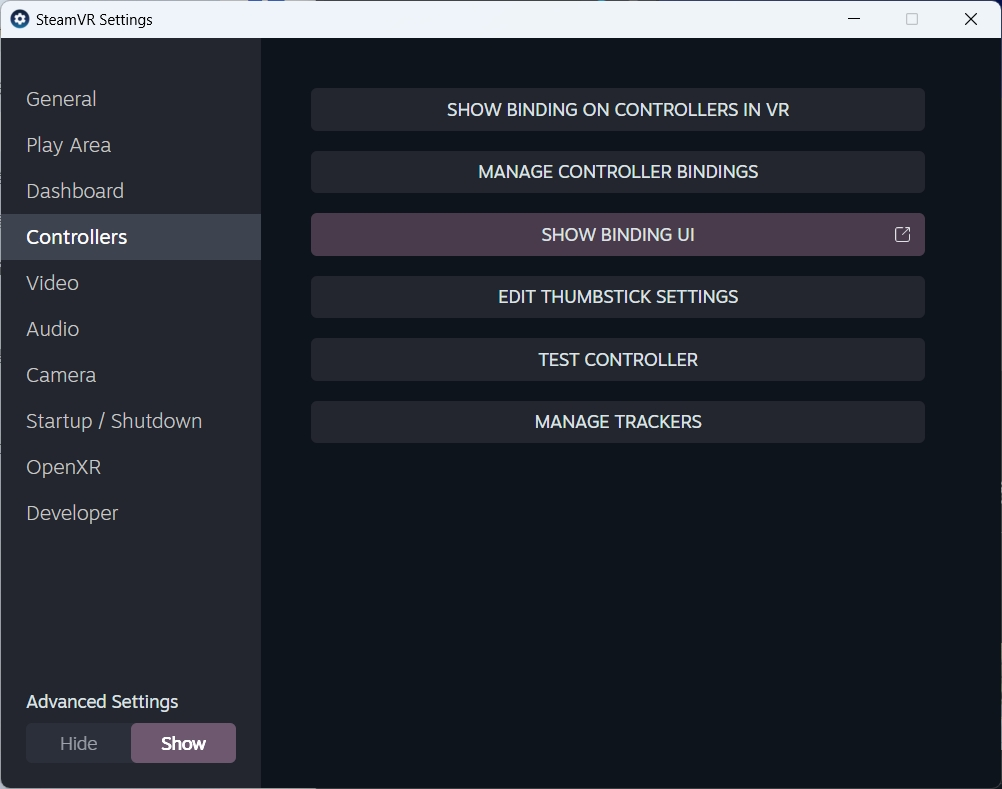Open Manage Controller Bindings
The image size is (1002, 789).
617,172
